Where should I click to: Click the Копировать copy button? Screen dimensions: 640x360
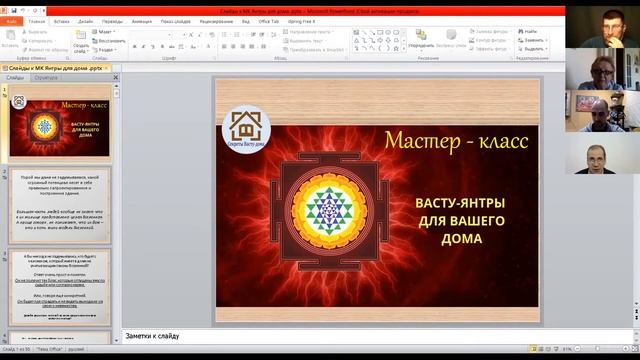[x=39, y=41]
